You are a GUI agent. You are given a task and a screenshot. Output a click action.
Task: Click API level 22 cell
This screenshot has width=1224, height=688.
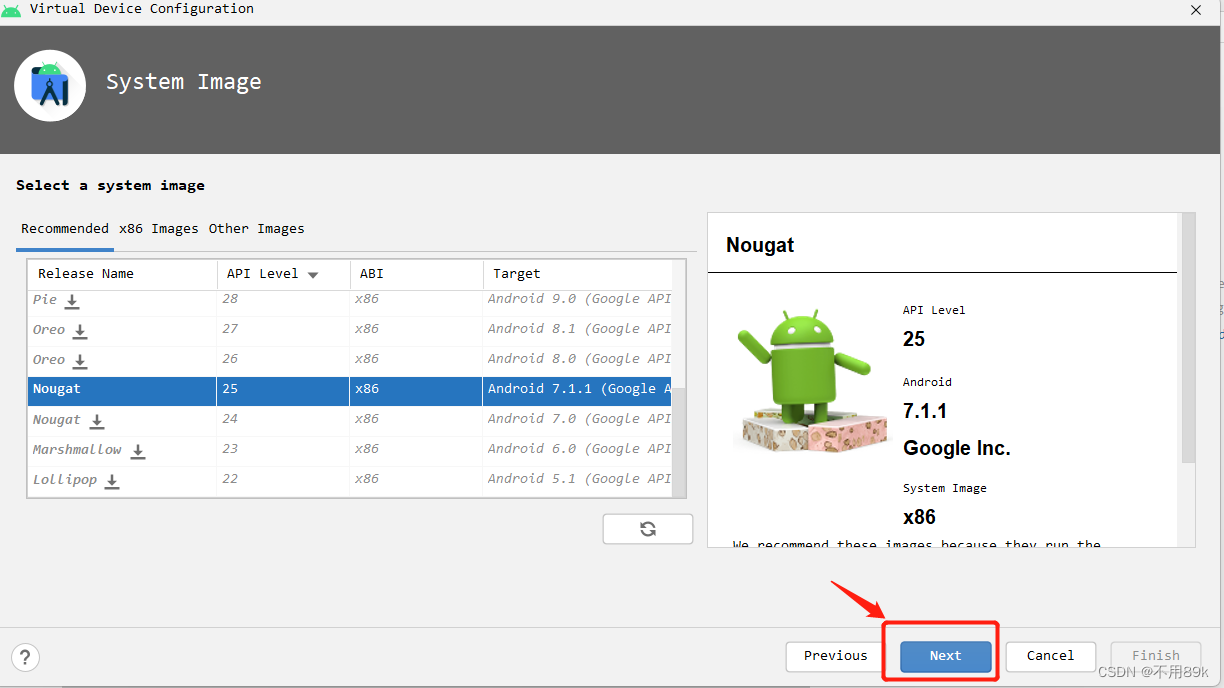[x=283, y=481]
